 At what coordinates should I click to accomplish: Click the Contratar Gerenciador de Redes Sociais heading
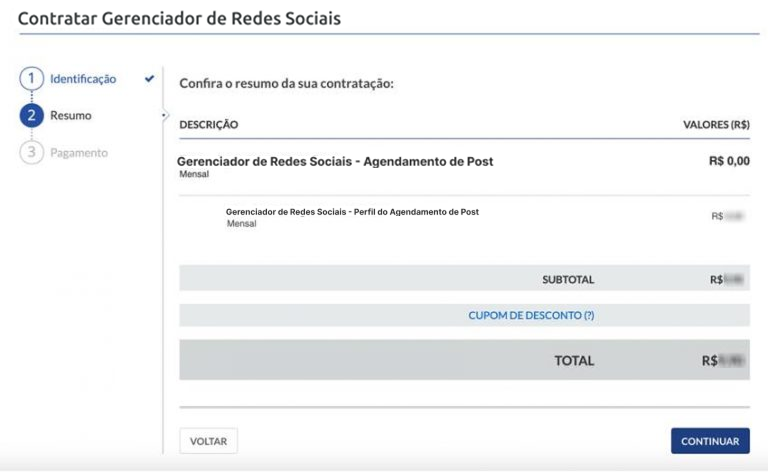[179, 19]
